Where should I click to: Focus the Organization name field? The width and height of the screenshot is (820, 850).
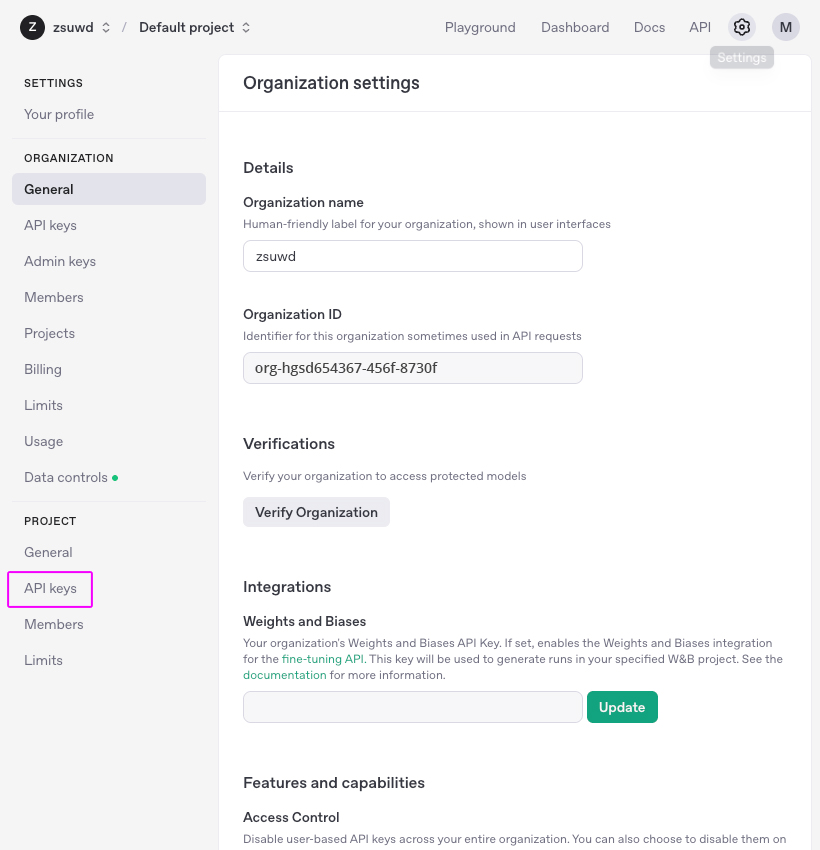pos(412,256)
